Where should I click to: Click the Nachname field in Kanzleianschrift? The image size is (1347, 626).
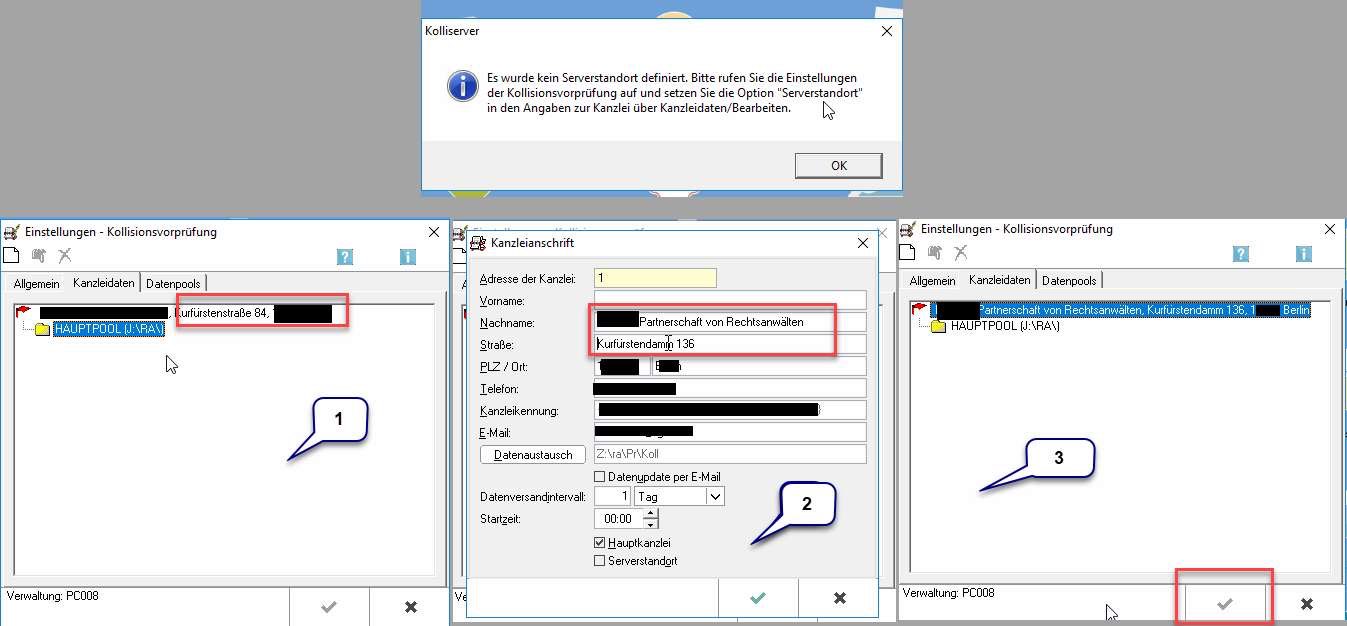tap(730, 322)
